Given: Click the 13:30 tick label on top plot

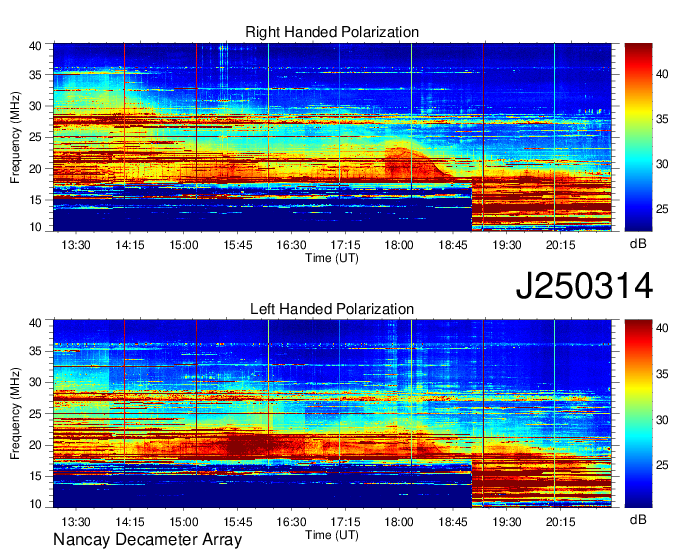Looking at the screenshot, I should point(76,245).
